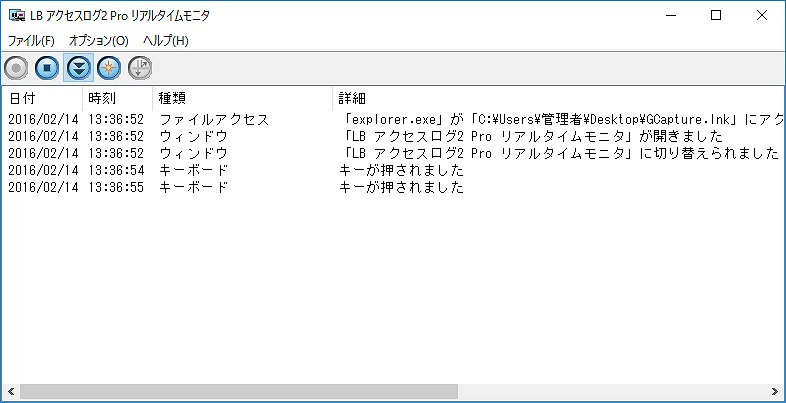Click the horizontal scrollbar right arrow
Image resolution: width=786 pixels, height=403 pixels.
tap(775, 391)
